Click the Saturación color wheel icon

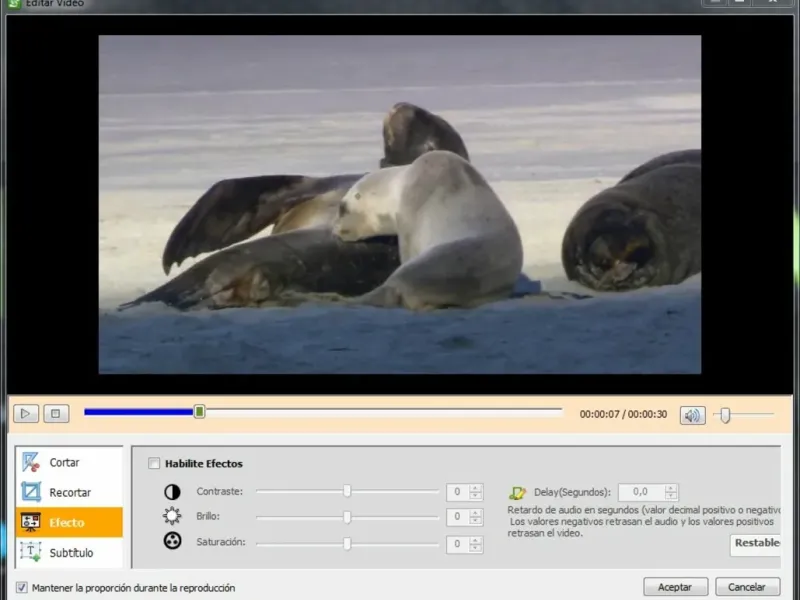pos(172,543)
